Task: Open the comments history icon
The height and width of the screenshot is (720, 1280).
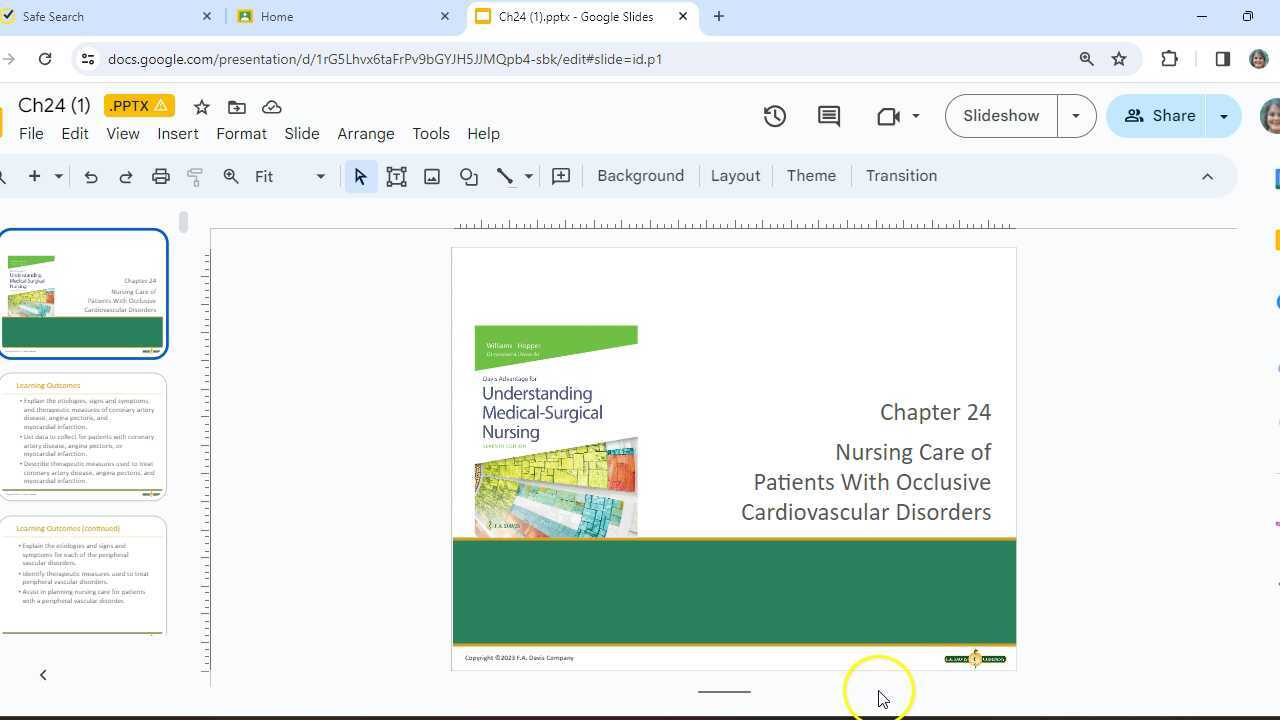Action: (x=829, y=116)
